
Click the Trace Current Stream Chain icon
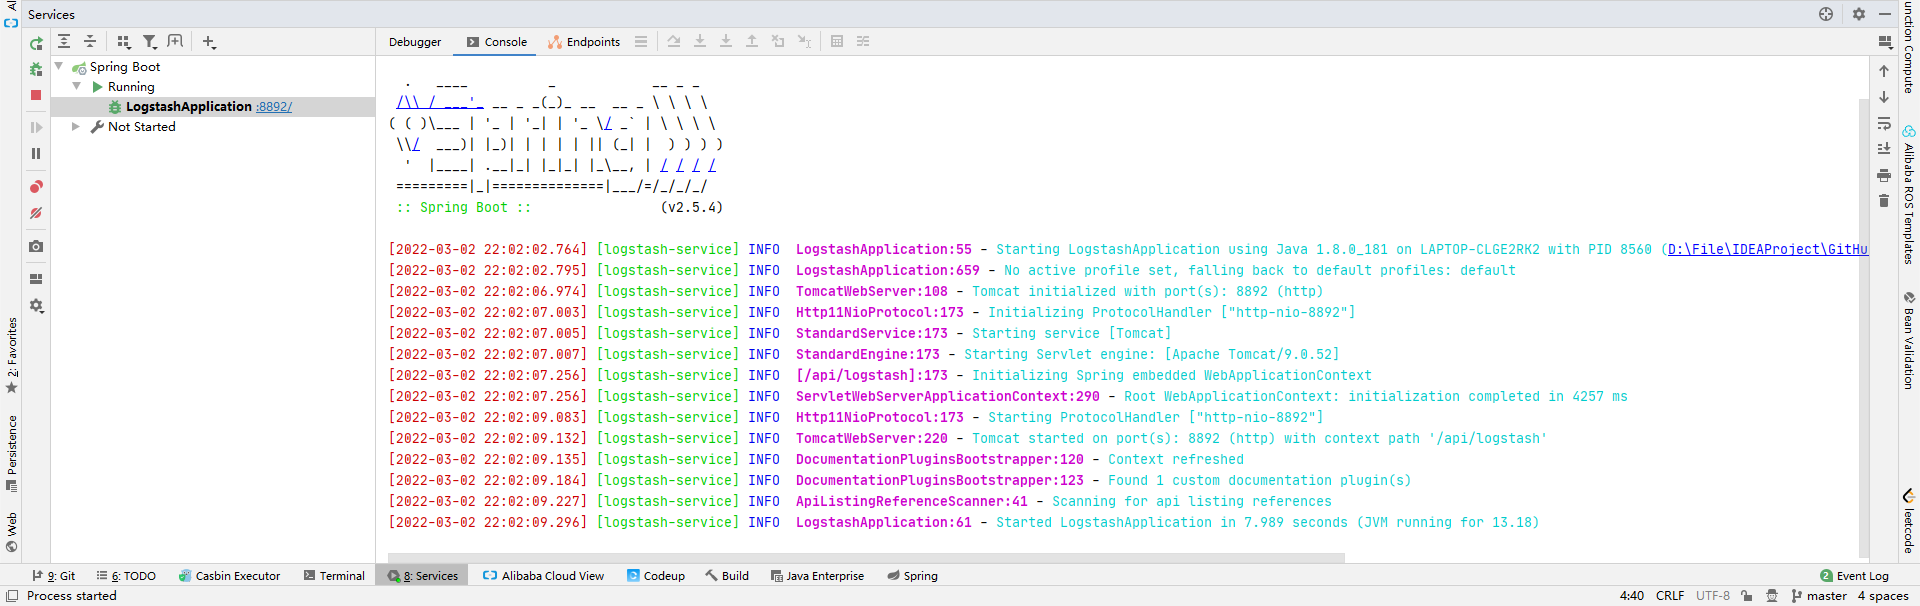coord(863,41)
